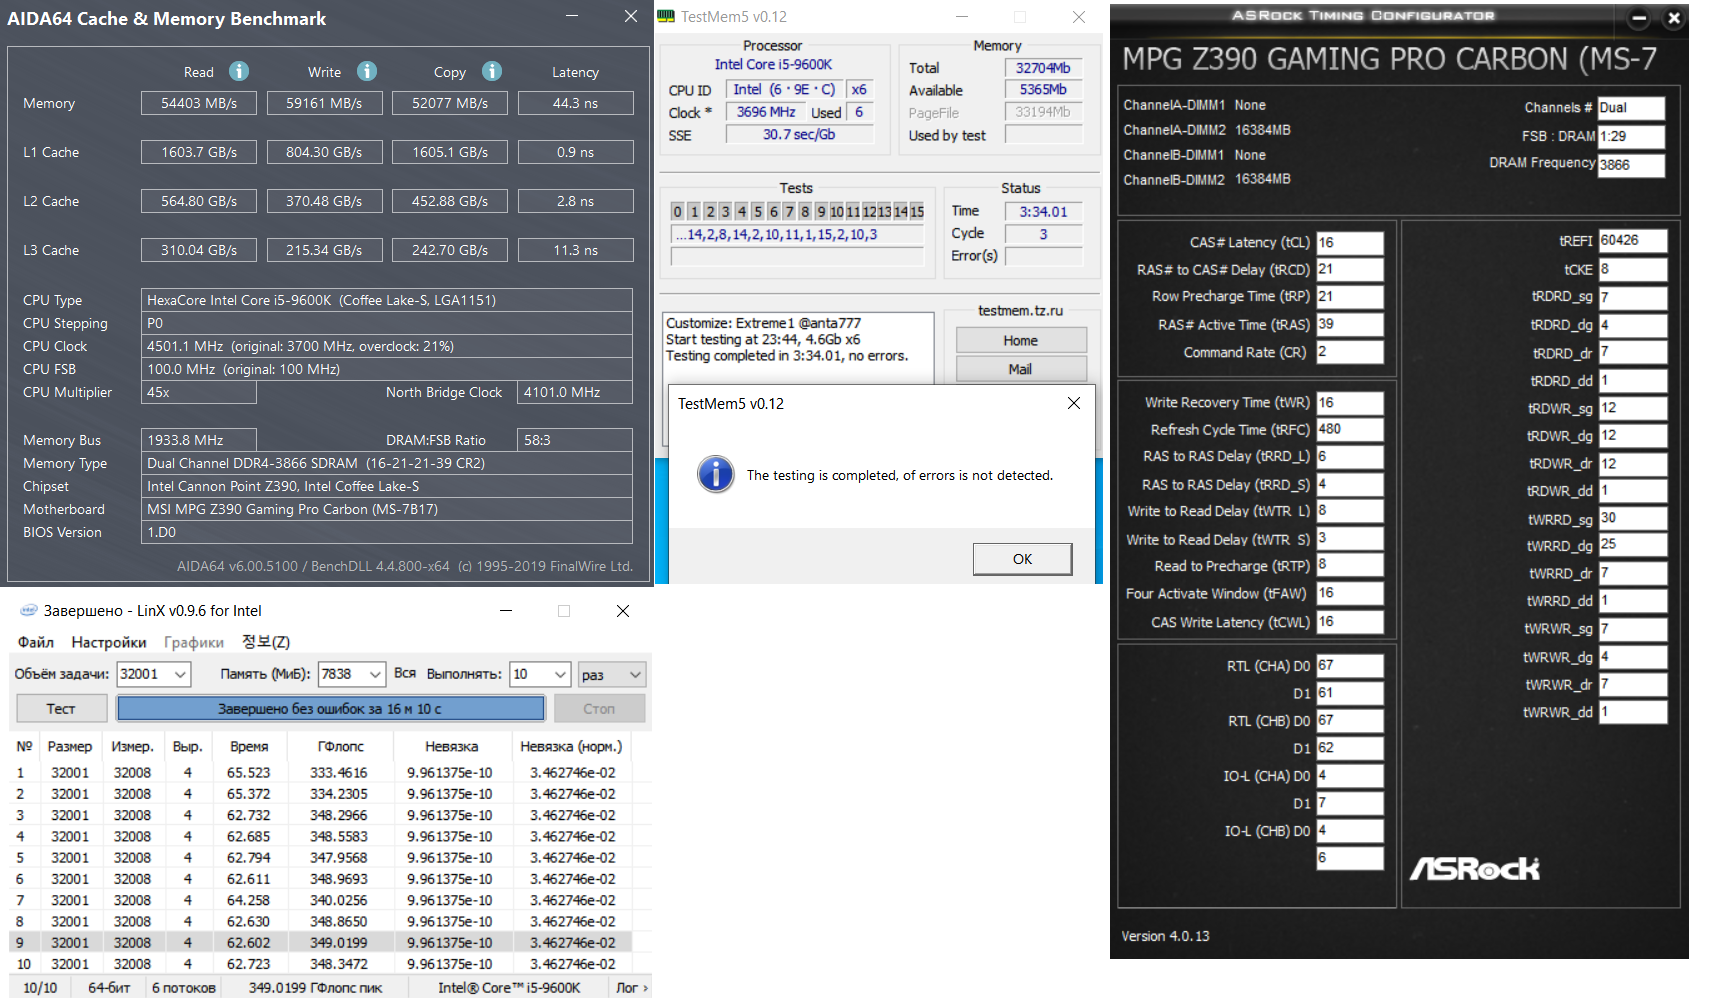Image resolution: width=1721 pixels, height=998 pixels.
Task: Click '6 потоков' in LinX status bar
Action: pyautogui.click(x=184, y=987)
